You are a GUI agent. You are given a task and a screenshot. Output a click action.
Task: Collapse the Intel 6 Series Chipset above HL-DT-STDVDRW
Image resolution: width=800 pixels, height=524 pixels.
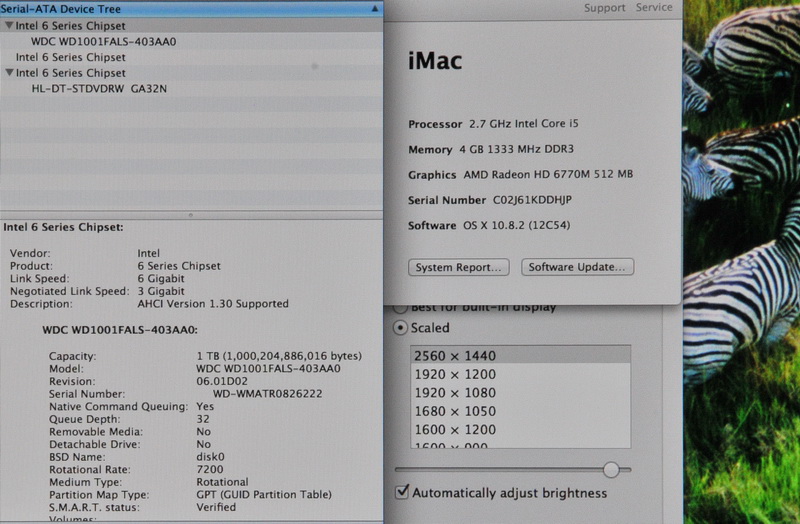pos(9,73)
